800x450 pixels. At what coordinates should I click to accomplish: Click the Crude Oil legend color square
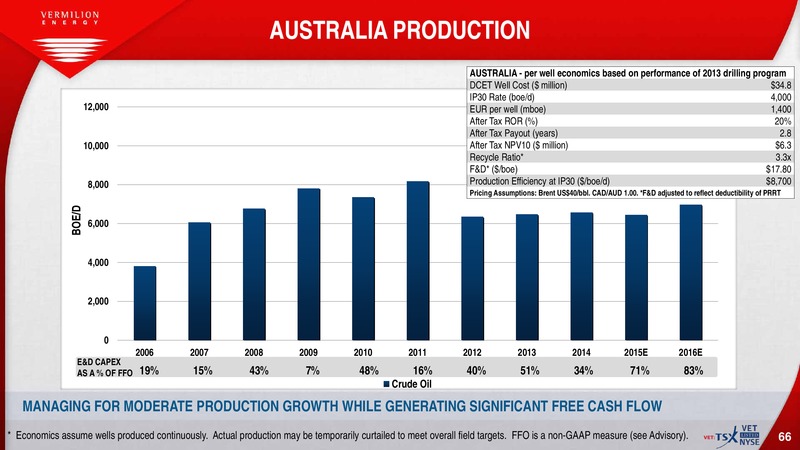(387, 384)
